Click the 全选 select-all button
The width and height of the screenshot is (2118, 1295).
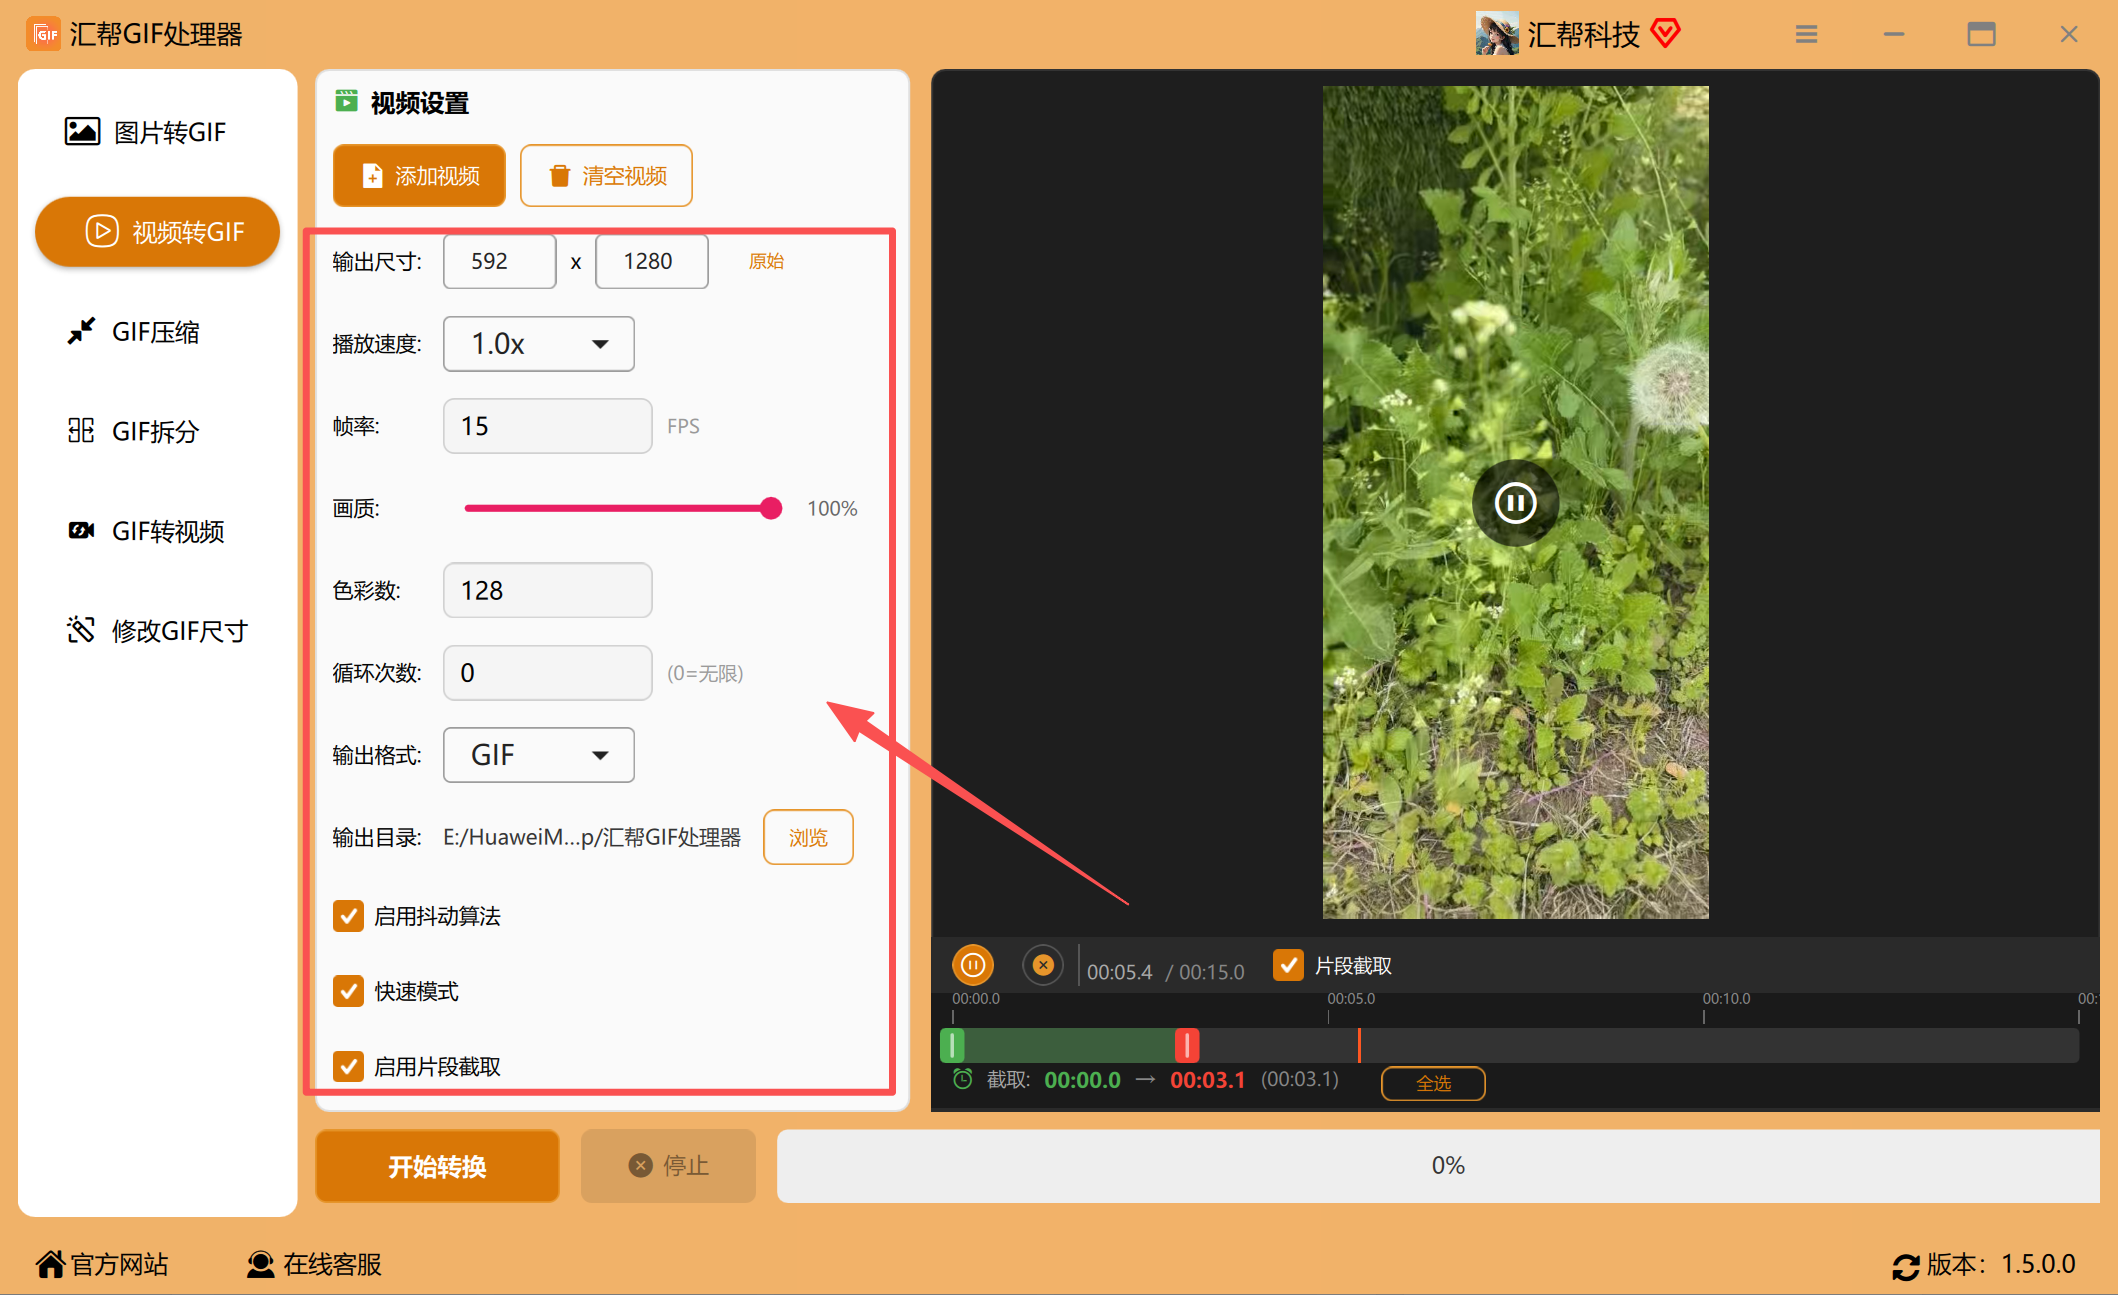tap(1433, 1083)
